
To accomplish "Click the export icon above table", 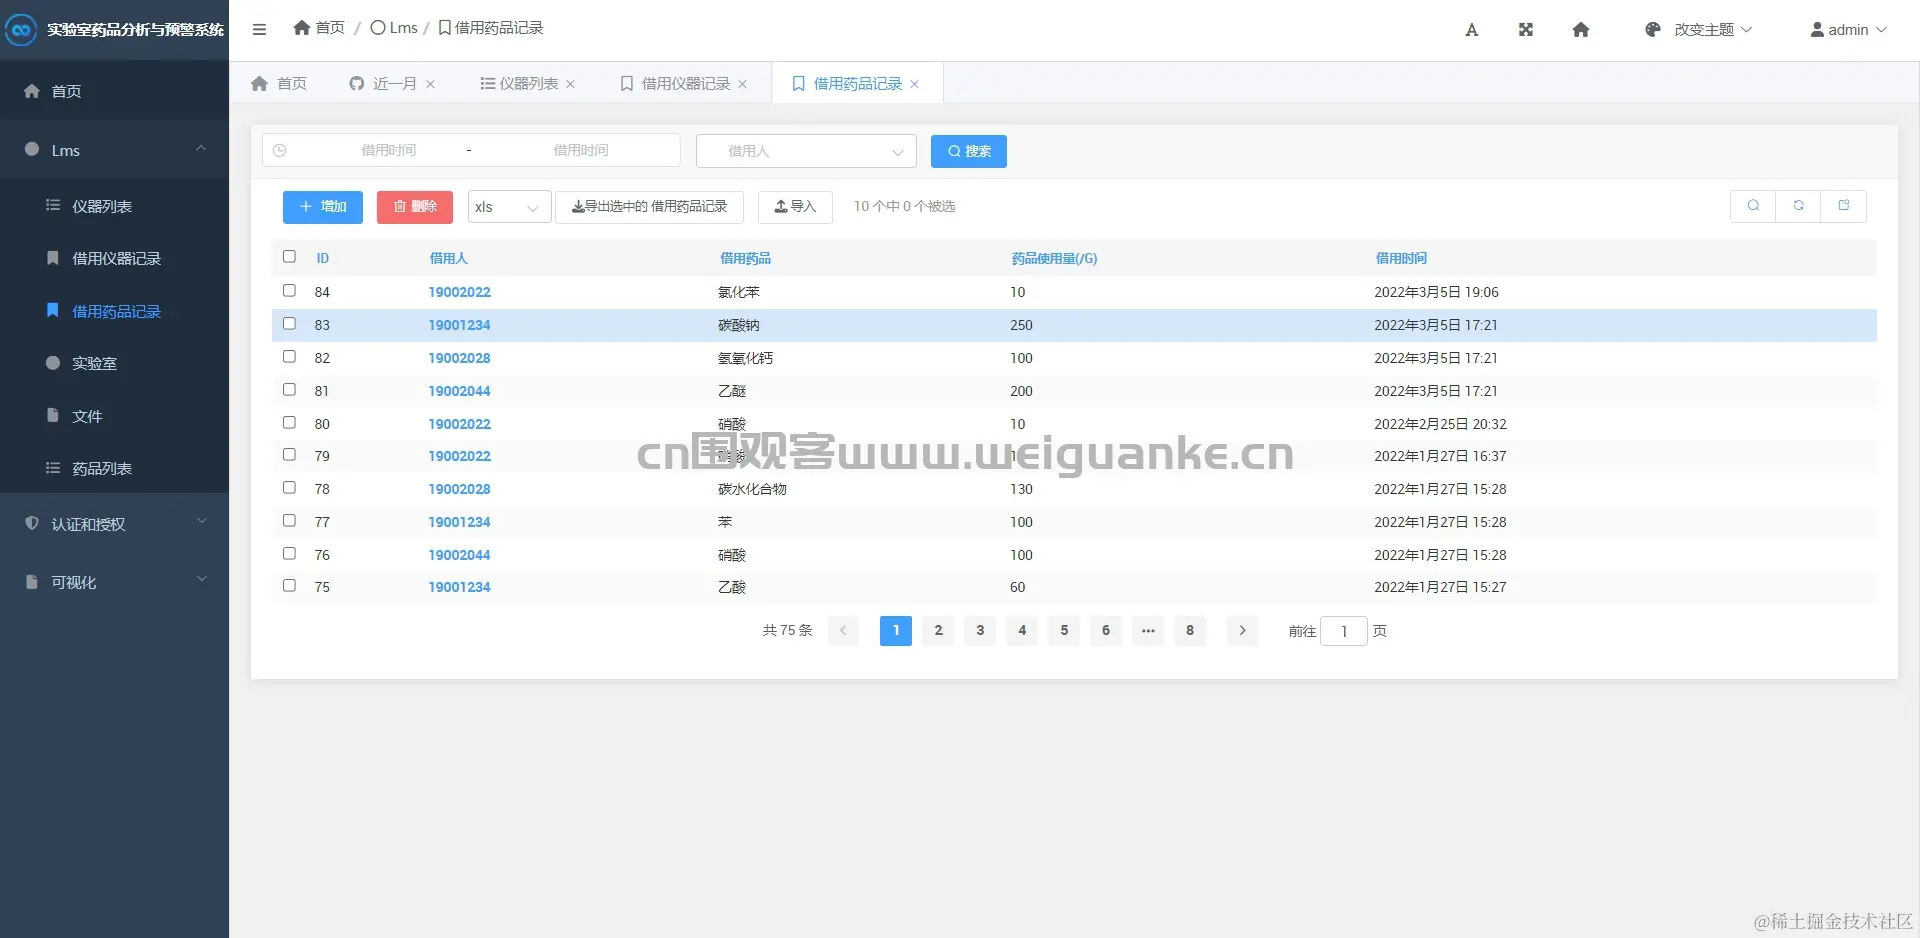I will (1843, 205).
